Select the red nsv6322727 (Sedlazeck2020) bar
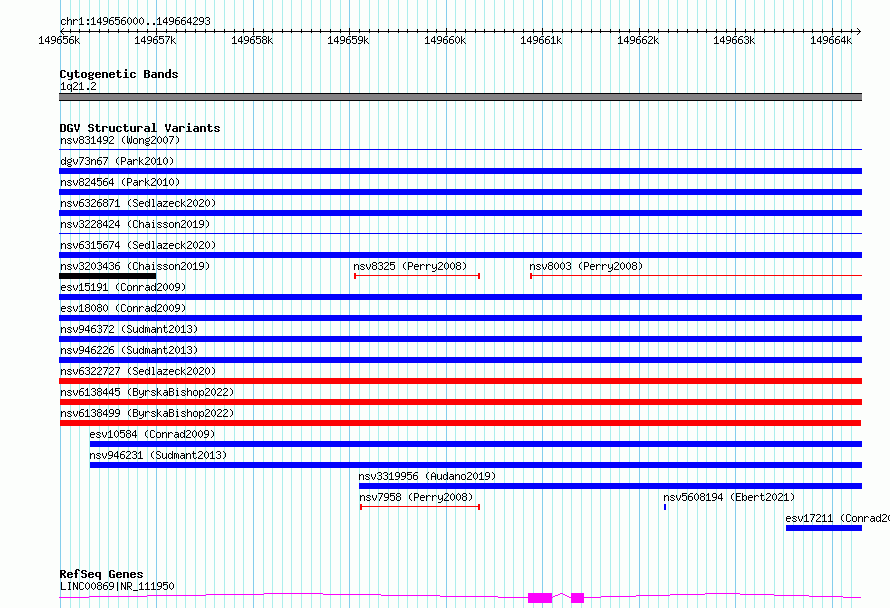 [x=460, y=381]
